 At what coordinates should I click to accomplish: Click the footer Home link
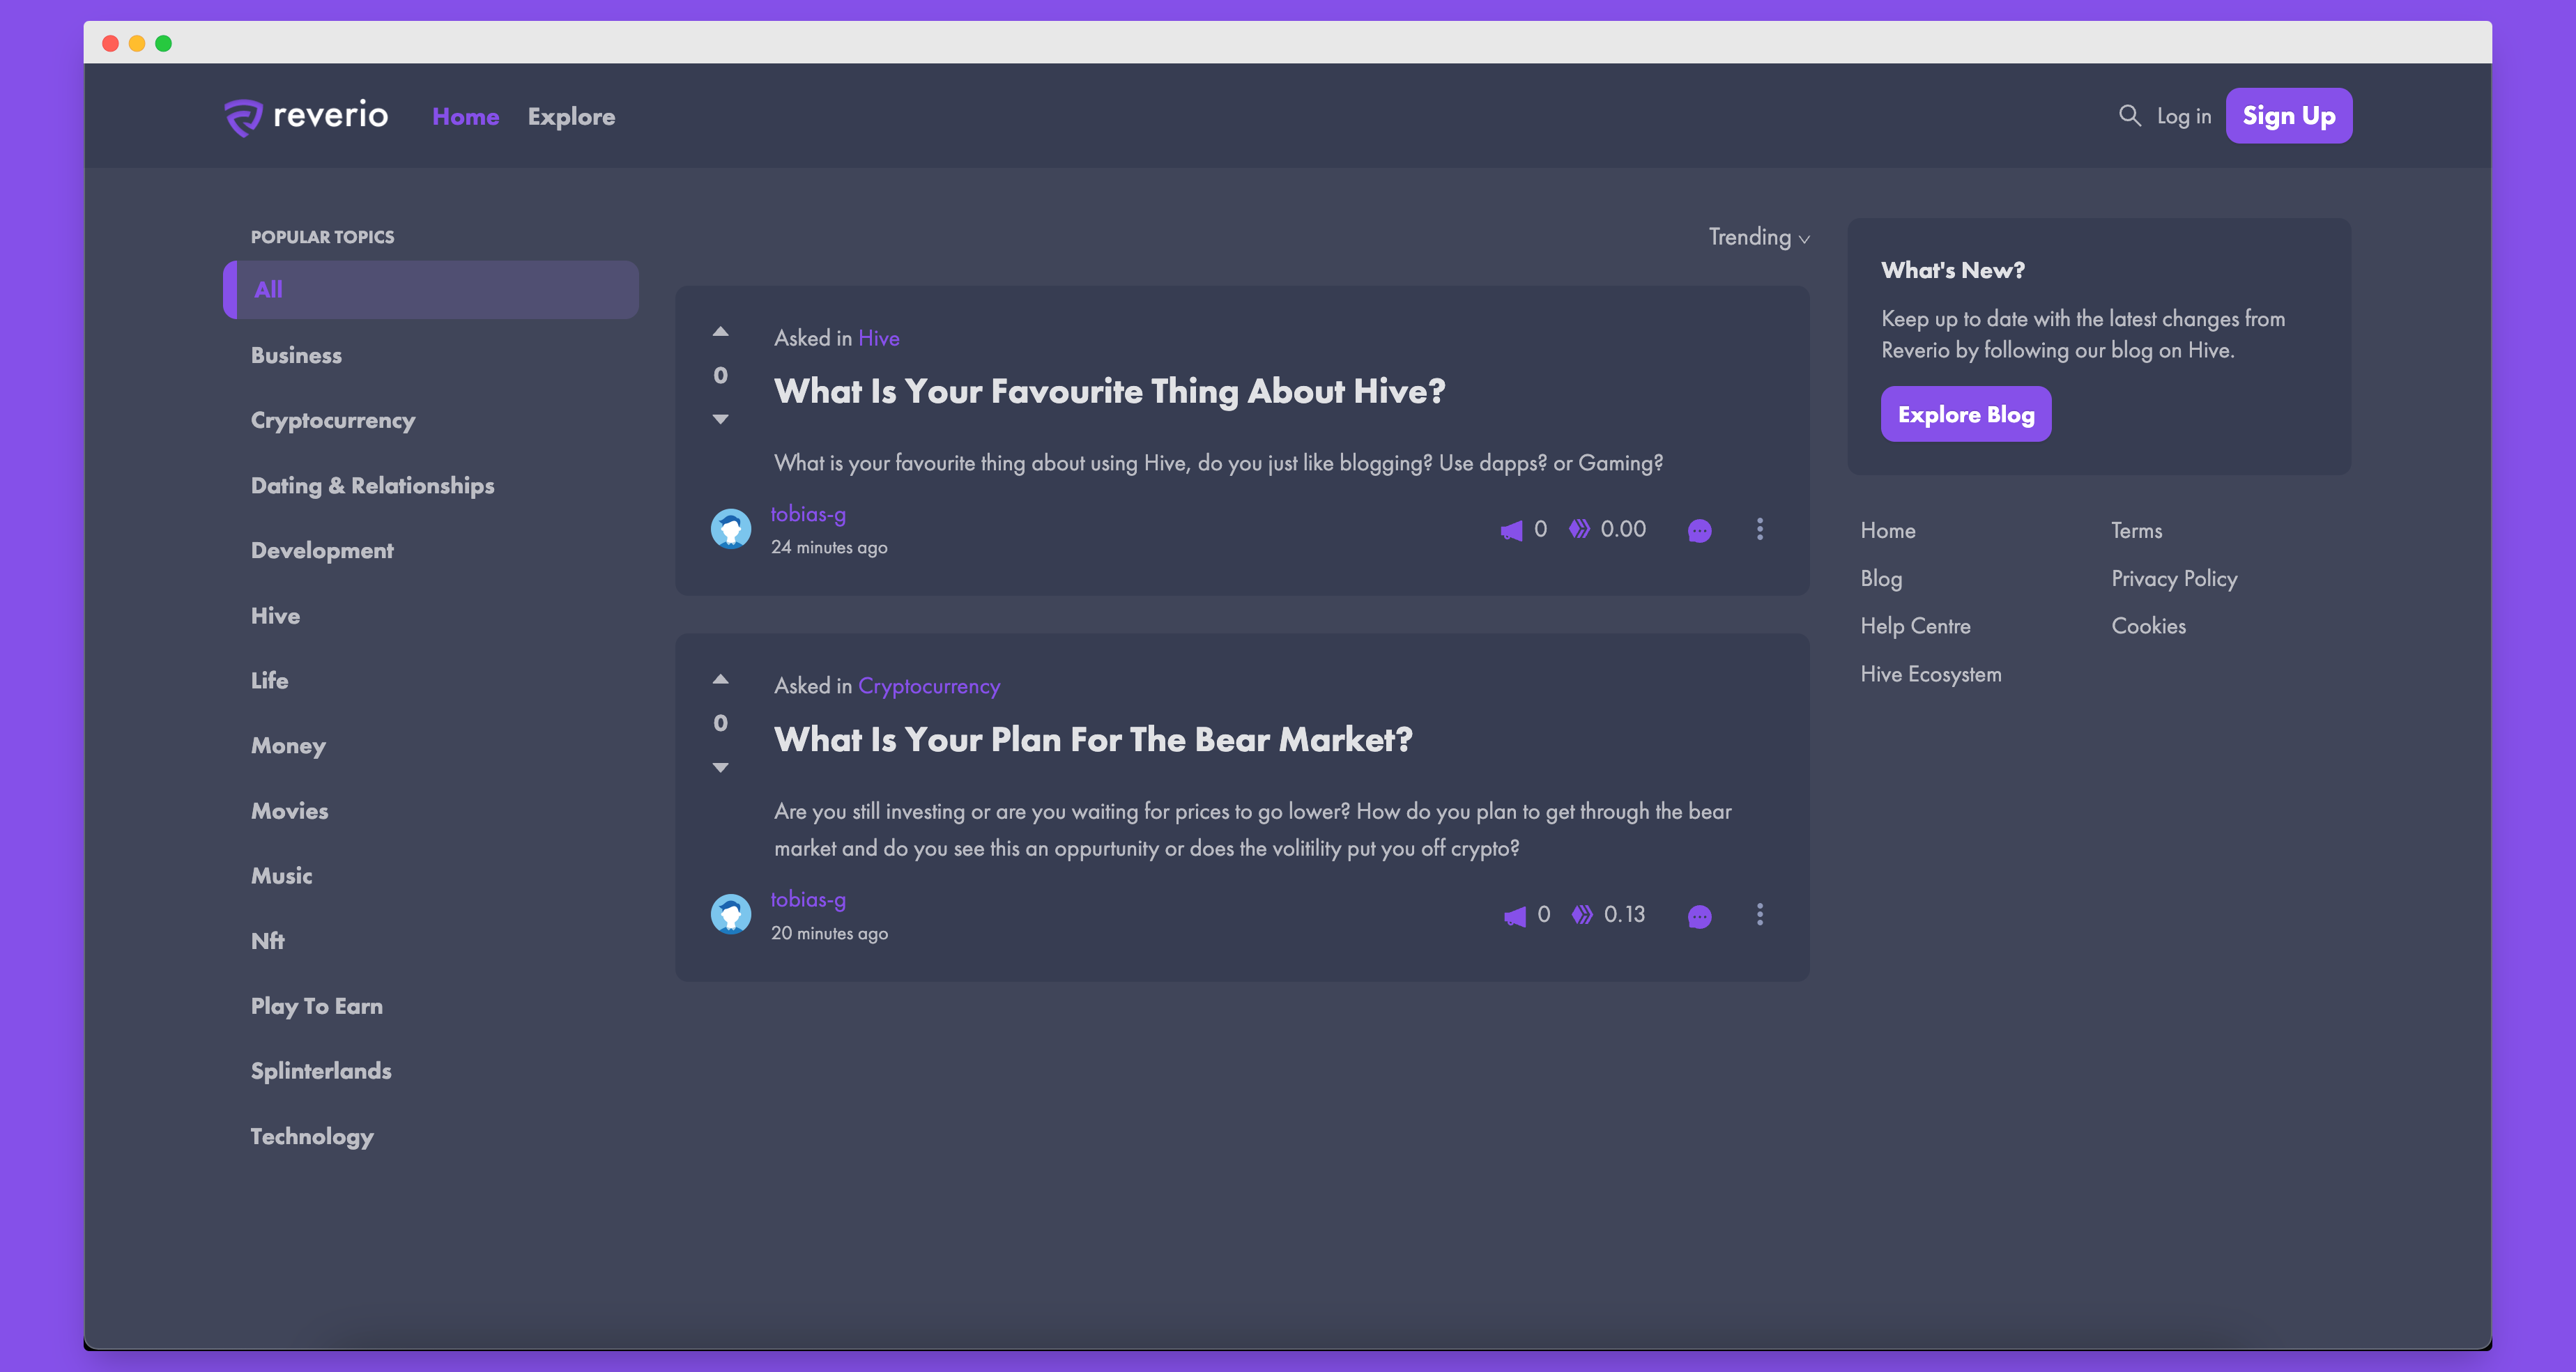[x=1887, y=531]
